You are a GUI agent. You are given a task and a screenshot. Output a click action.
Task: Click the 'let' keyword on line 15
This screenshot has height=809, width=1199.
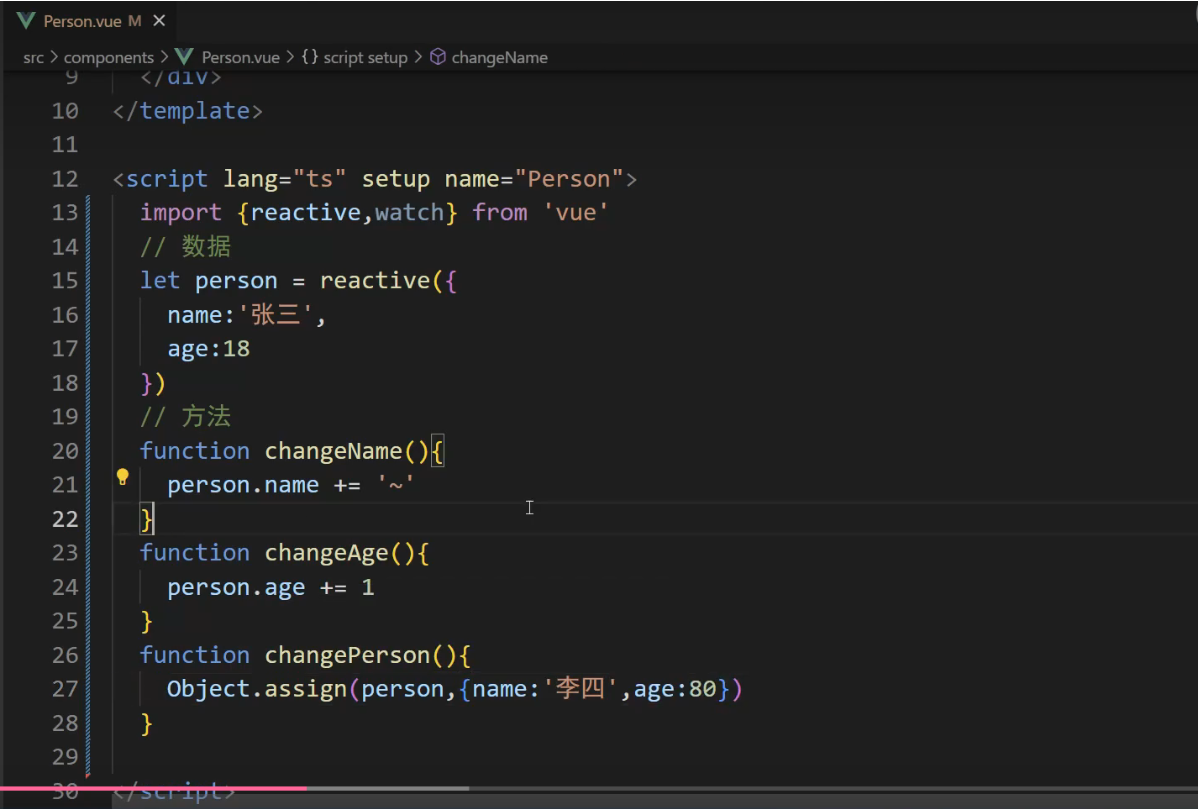[x=160, y=281]
